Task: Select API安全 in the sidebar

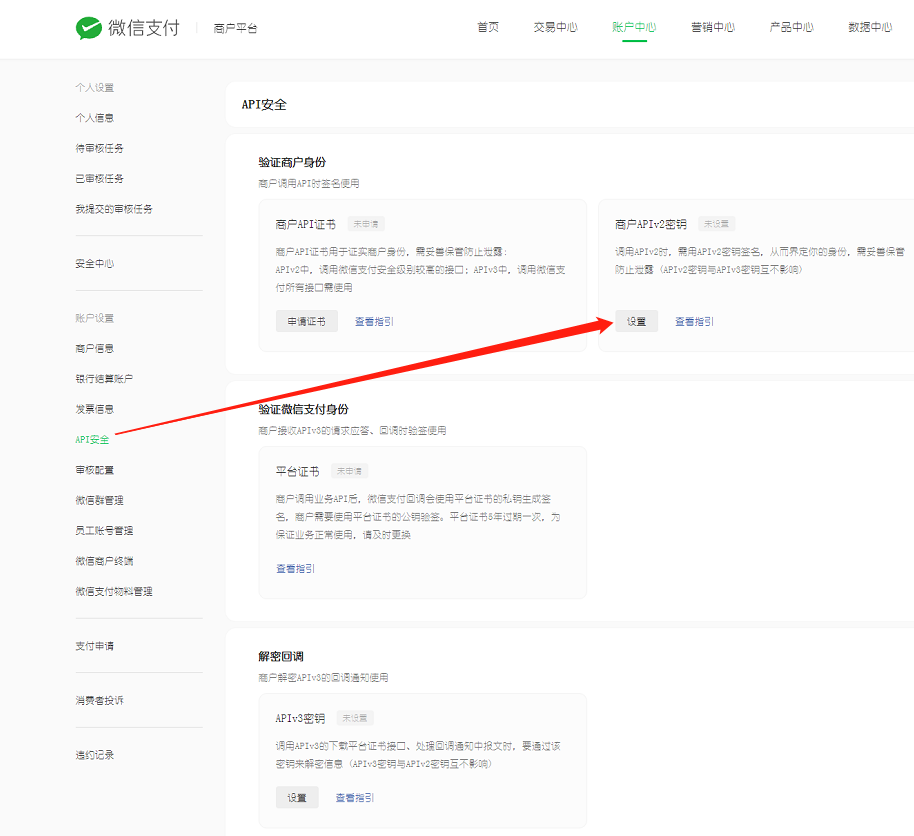Action: pos(92,440)
